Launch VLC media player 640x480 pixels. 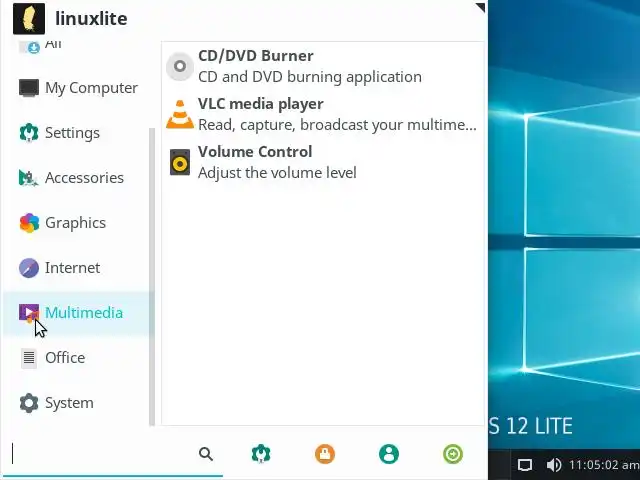tap(322, 114)
